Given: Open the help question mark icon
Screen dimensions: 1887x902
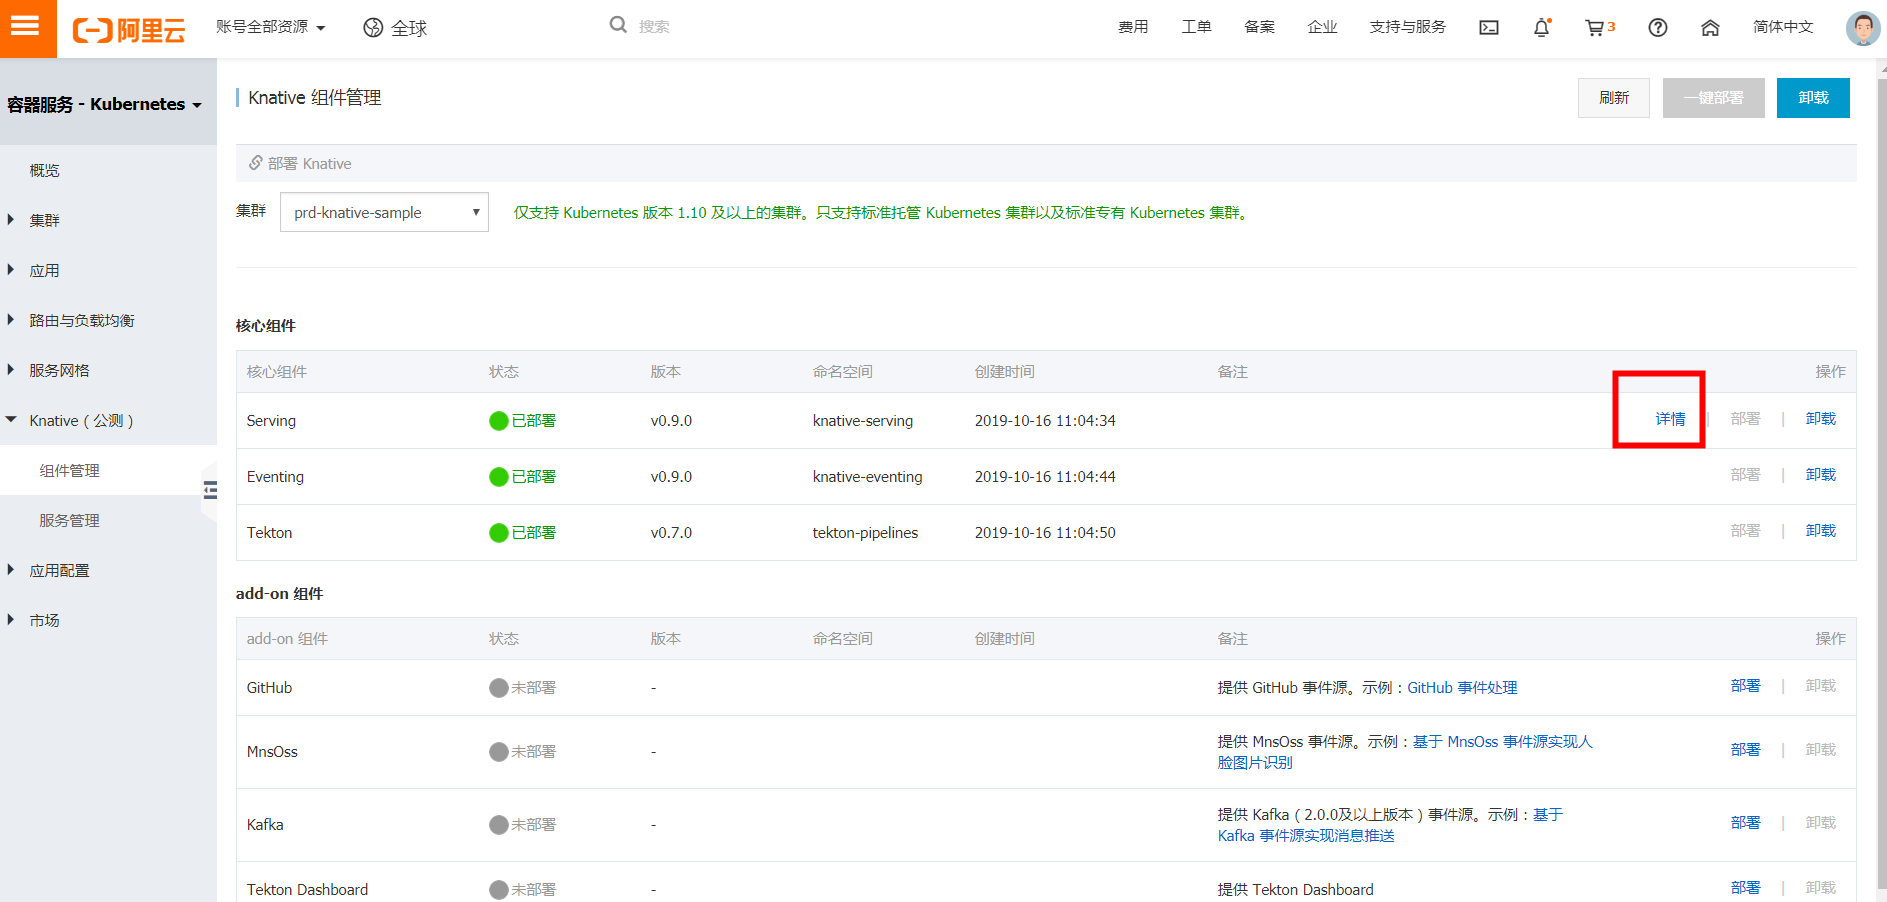Looking at the screenshot, I should click(1658, 28).
